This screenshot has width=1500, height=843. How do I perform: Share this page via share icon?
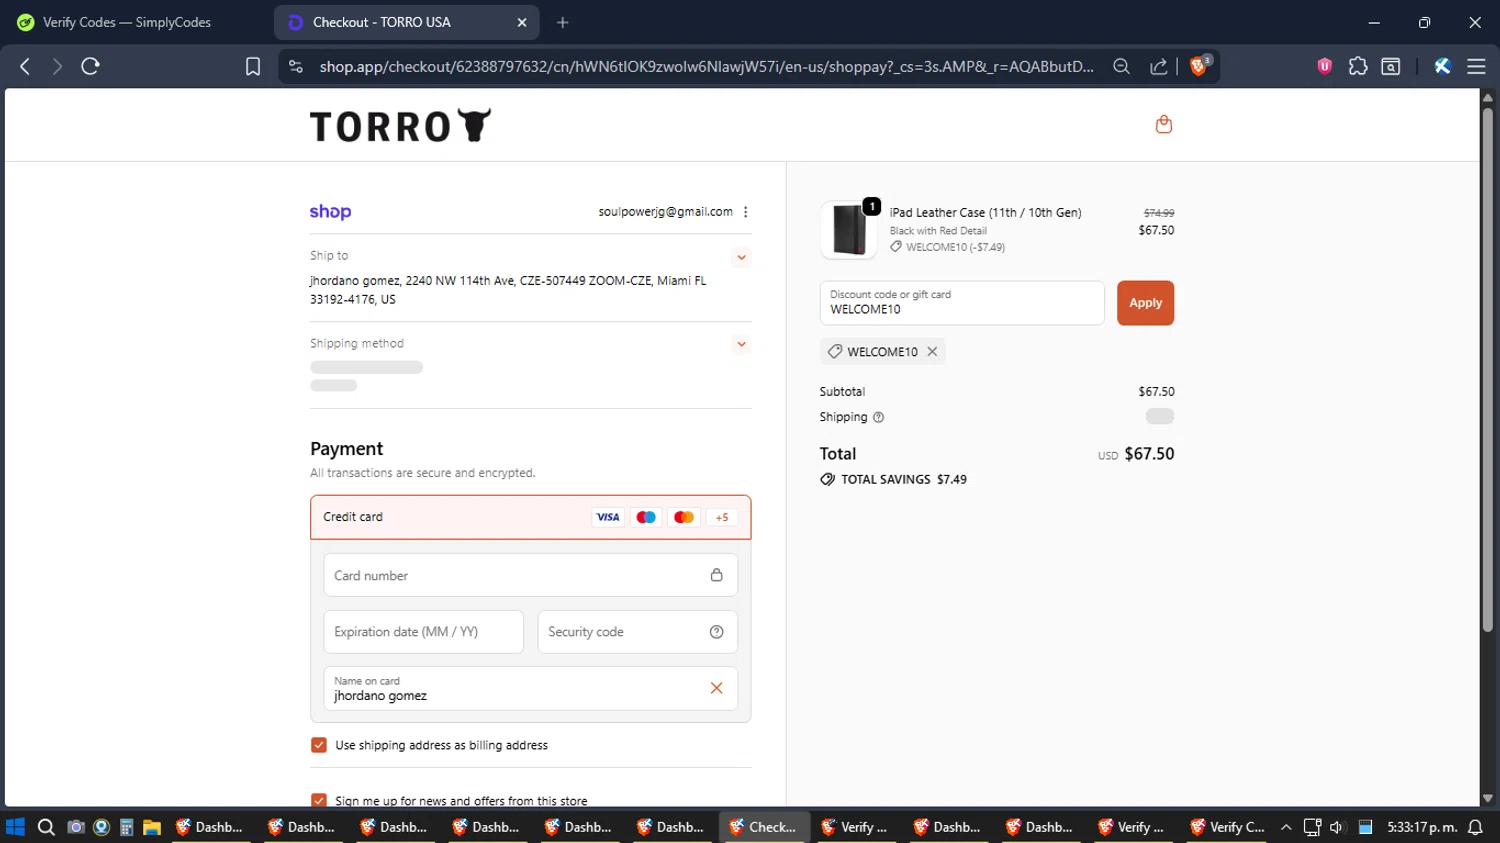(1158, 66)
